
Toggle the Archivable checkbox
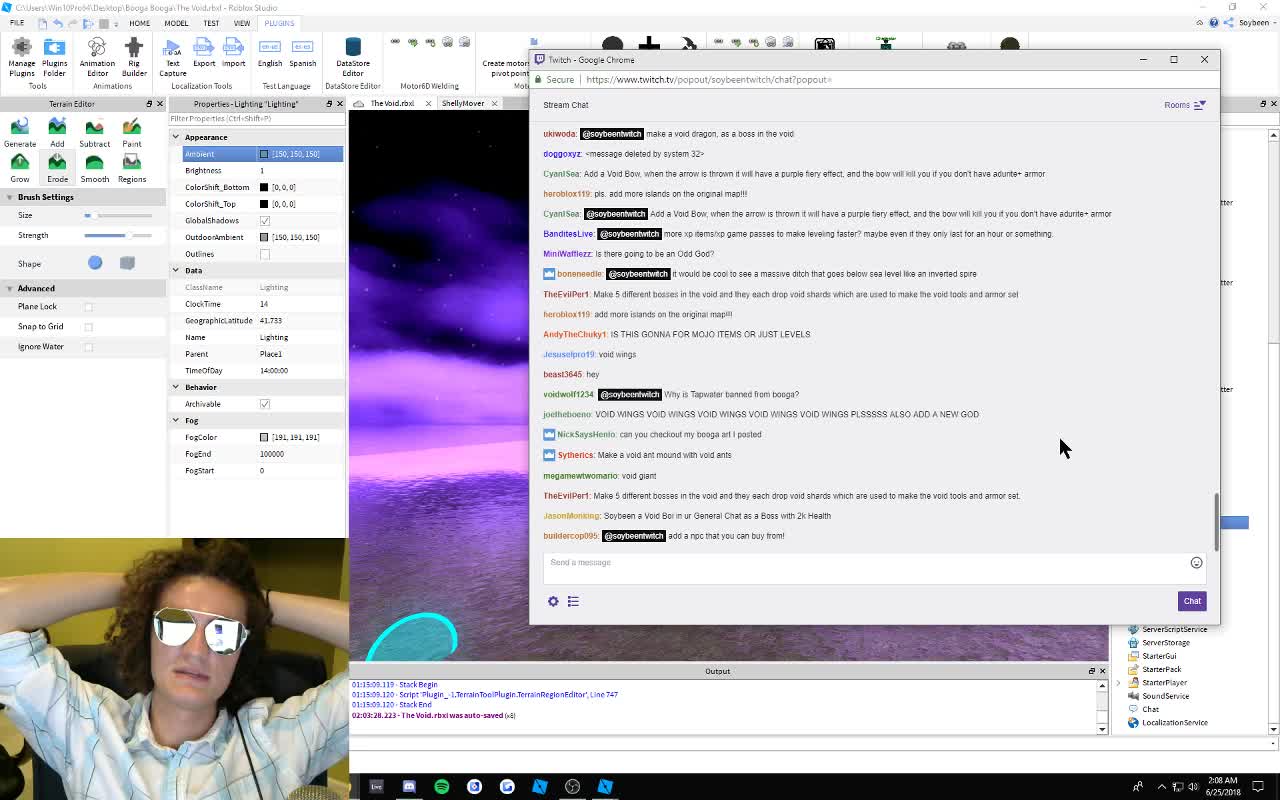(264, 404)
